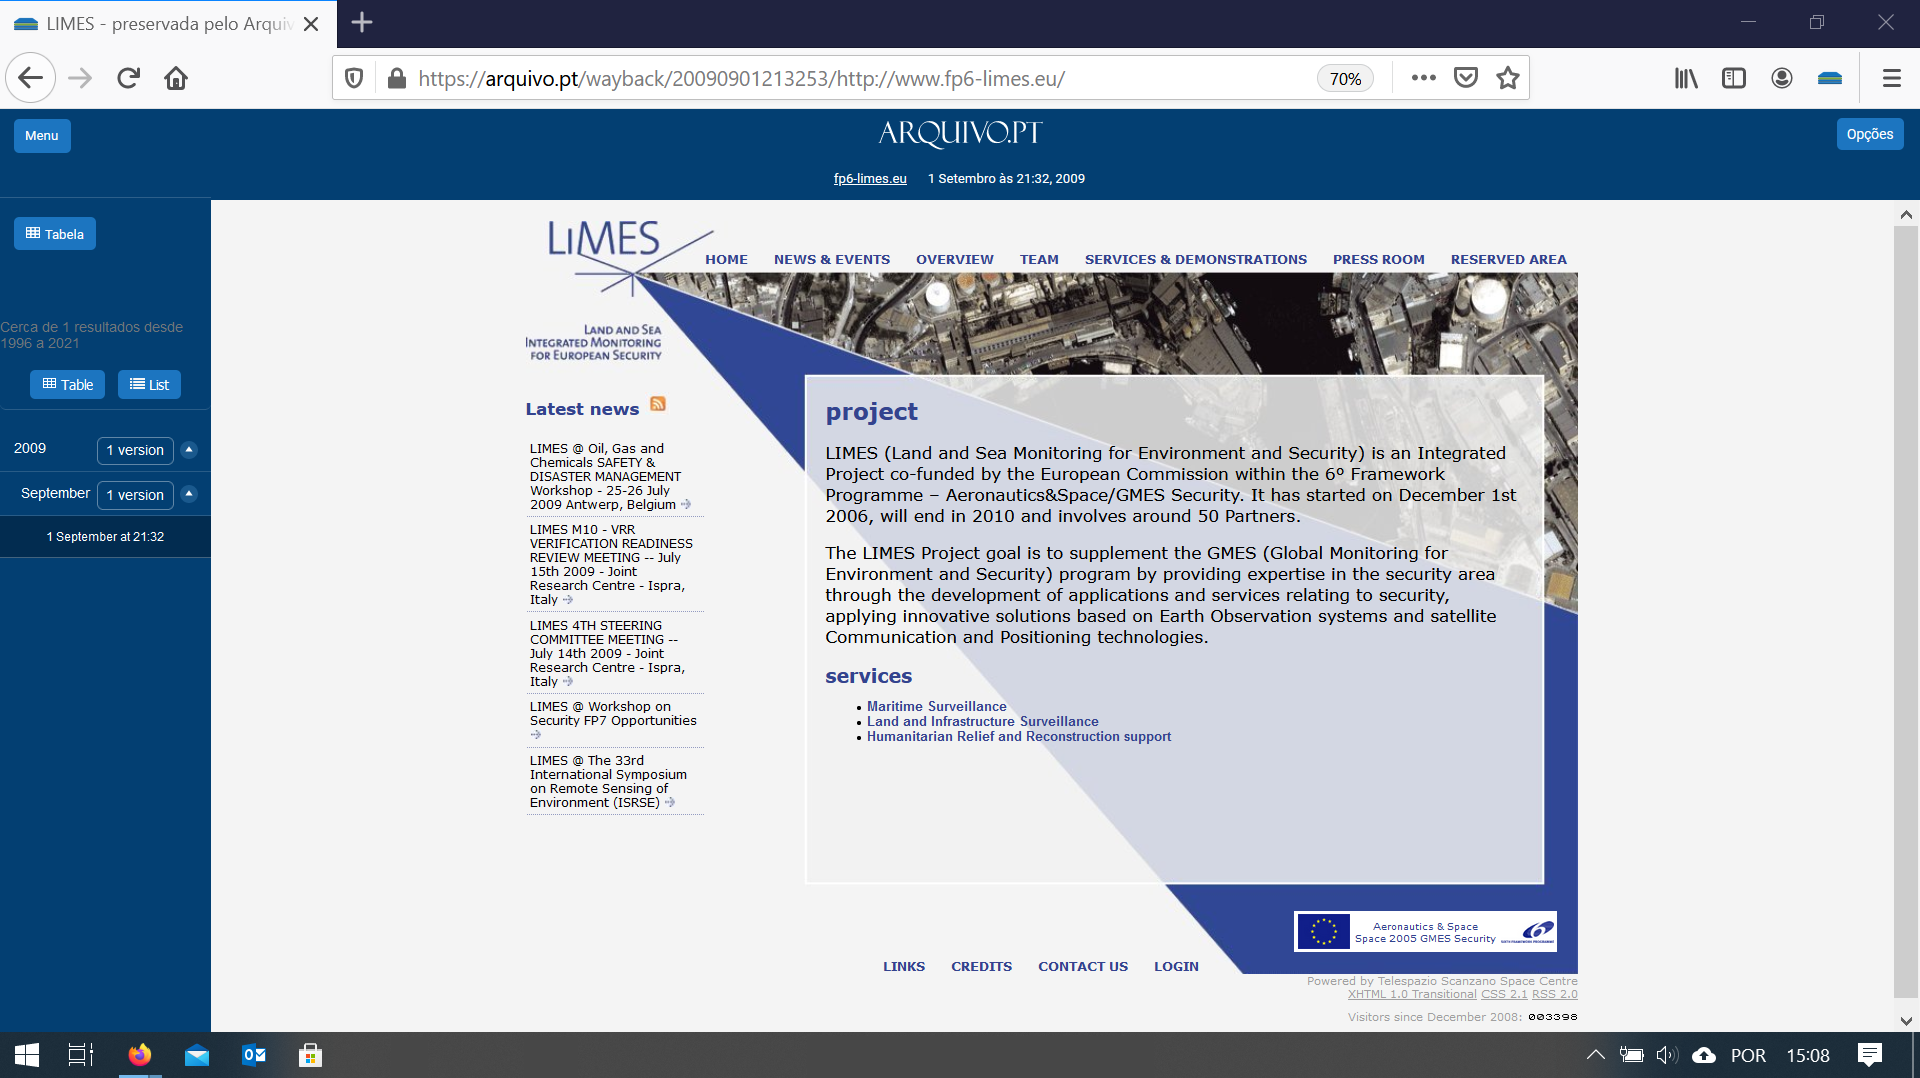Click the Tabela button
The image size is (1920, 1078).
[x=55, y=234]
